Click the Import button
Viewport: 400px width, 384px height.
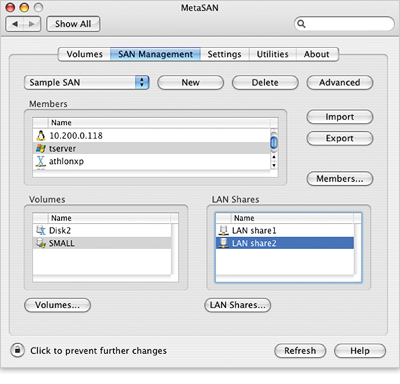[340, 117]
